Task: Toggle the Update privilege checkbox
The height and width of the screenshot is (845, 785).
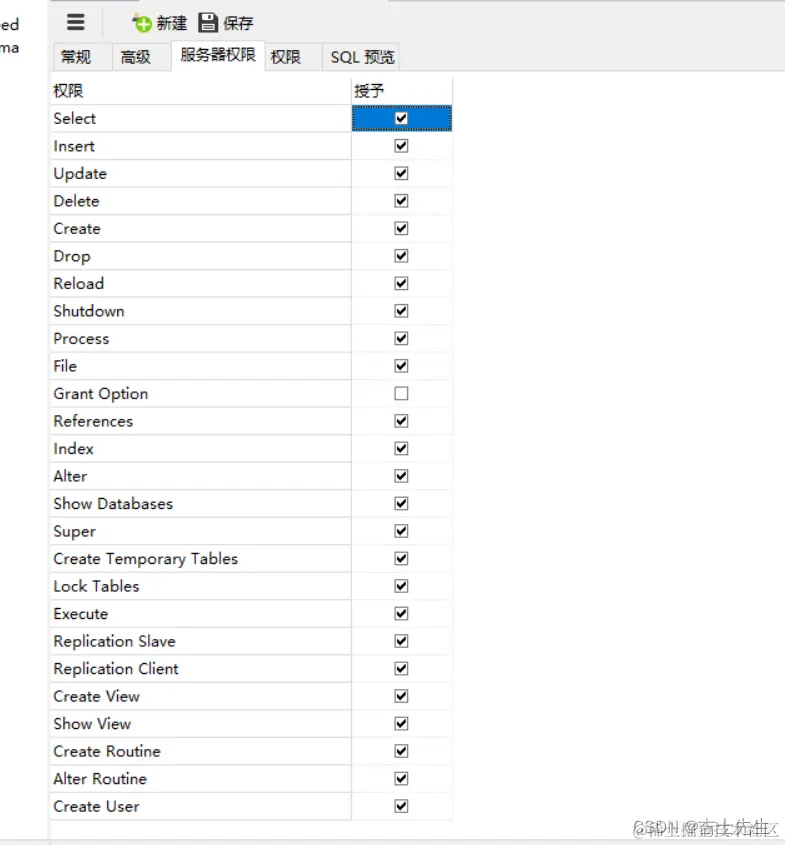Action: (401, 173)
